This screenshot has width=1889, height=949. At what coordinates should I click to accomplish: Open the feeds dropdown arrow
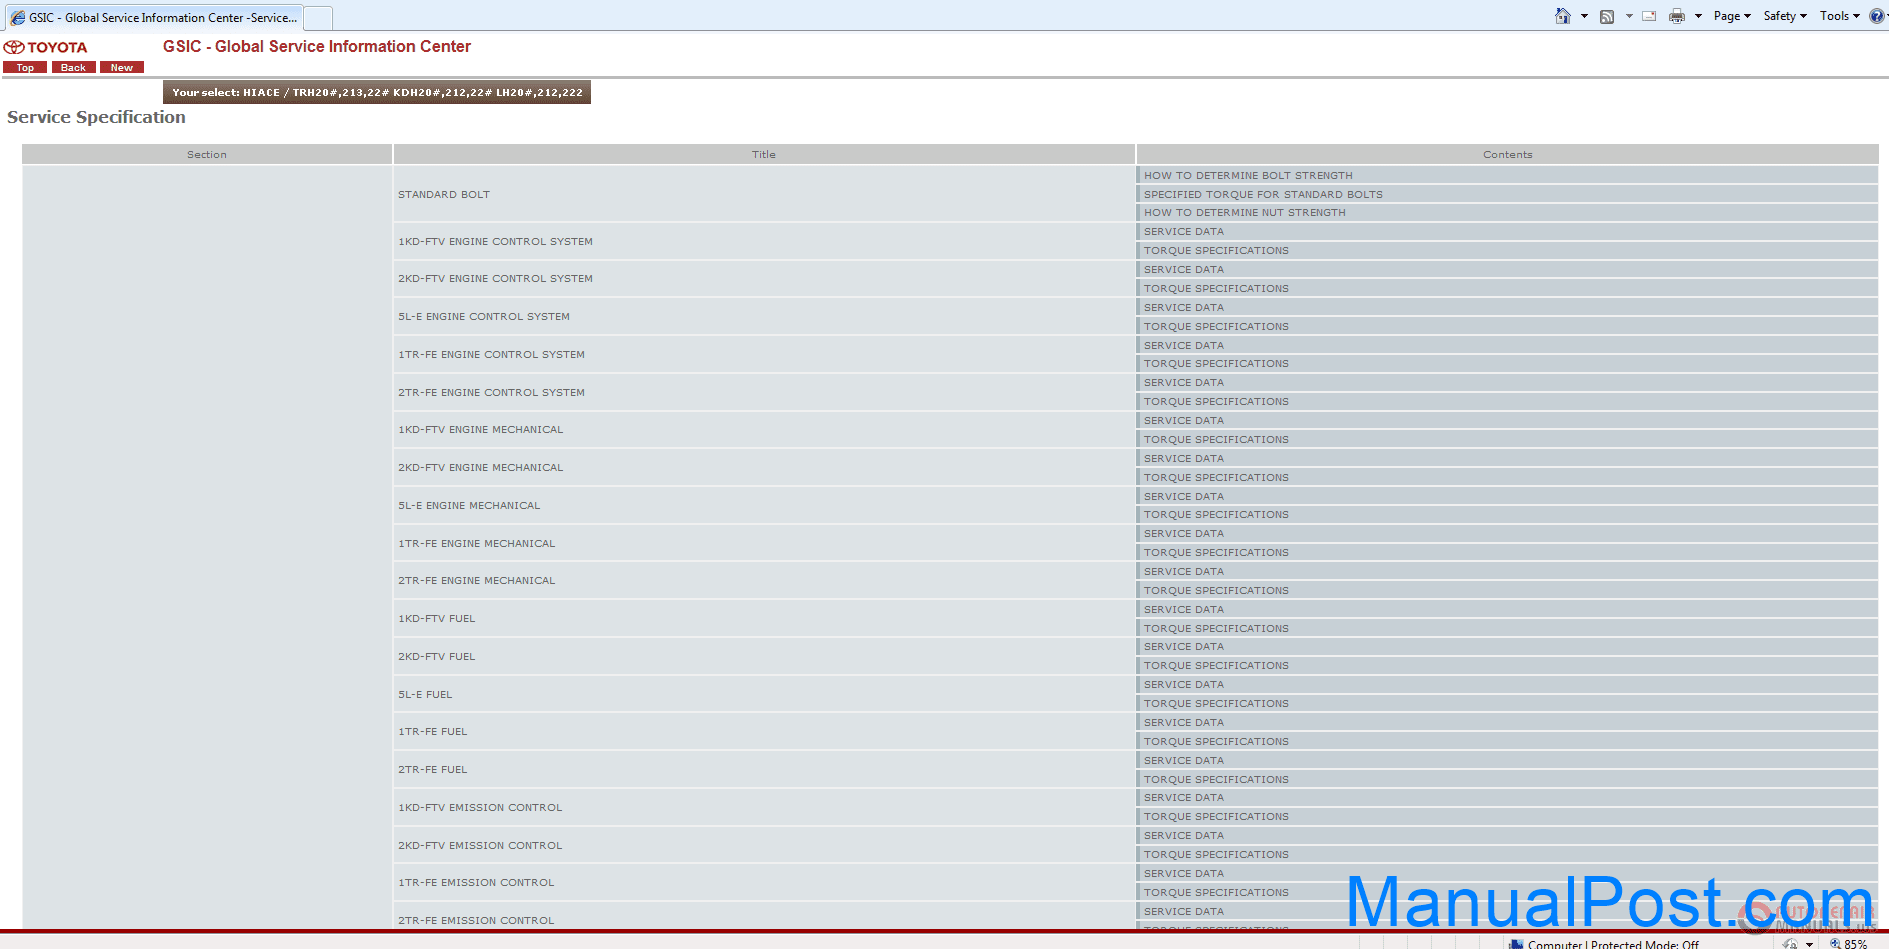(x=1629, y=16)
